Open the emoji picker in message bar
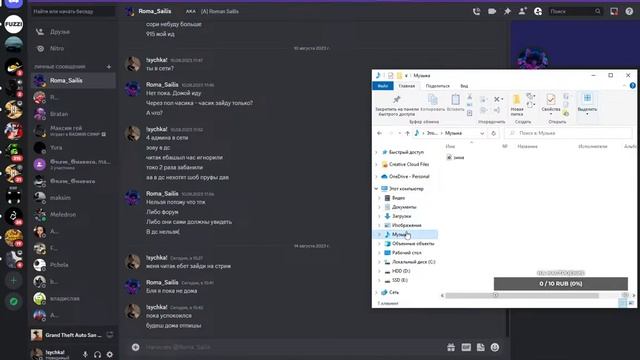 click(x=495, y=347)
